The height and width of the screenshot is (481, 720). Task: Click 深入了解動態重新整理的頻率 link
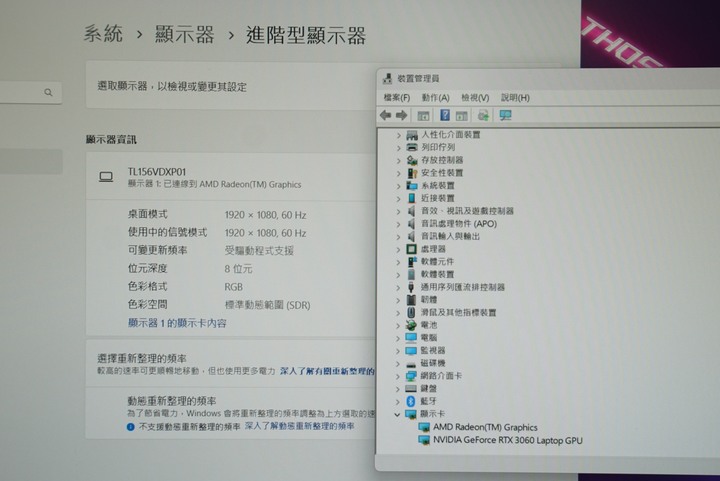pyautogui.click(x=299, y=426)
